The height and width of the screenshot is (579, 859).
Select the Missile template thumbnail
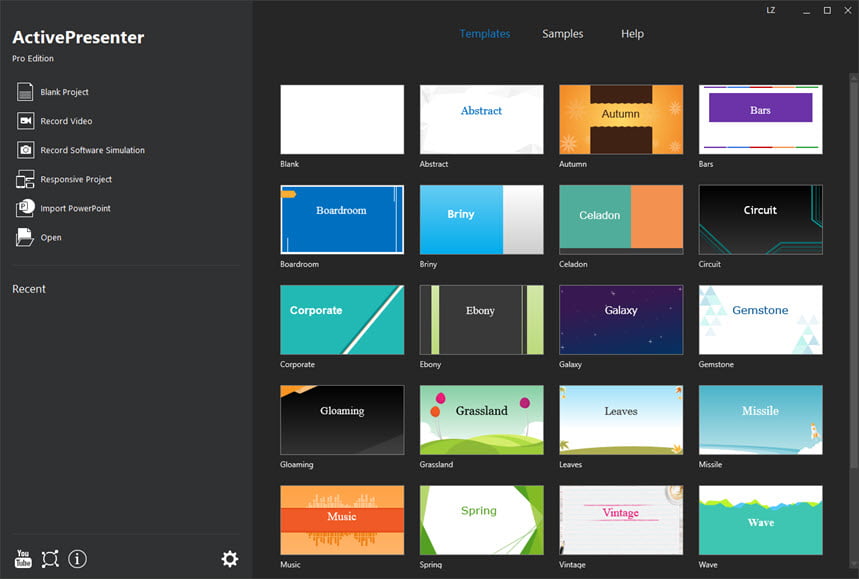(x=760, y=420)
